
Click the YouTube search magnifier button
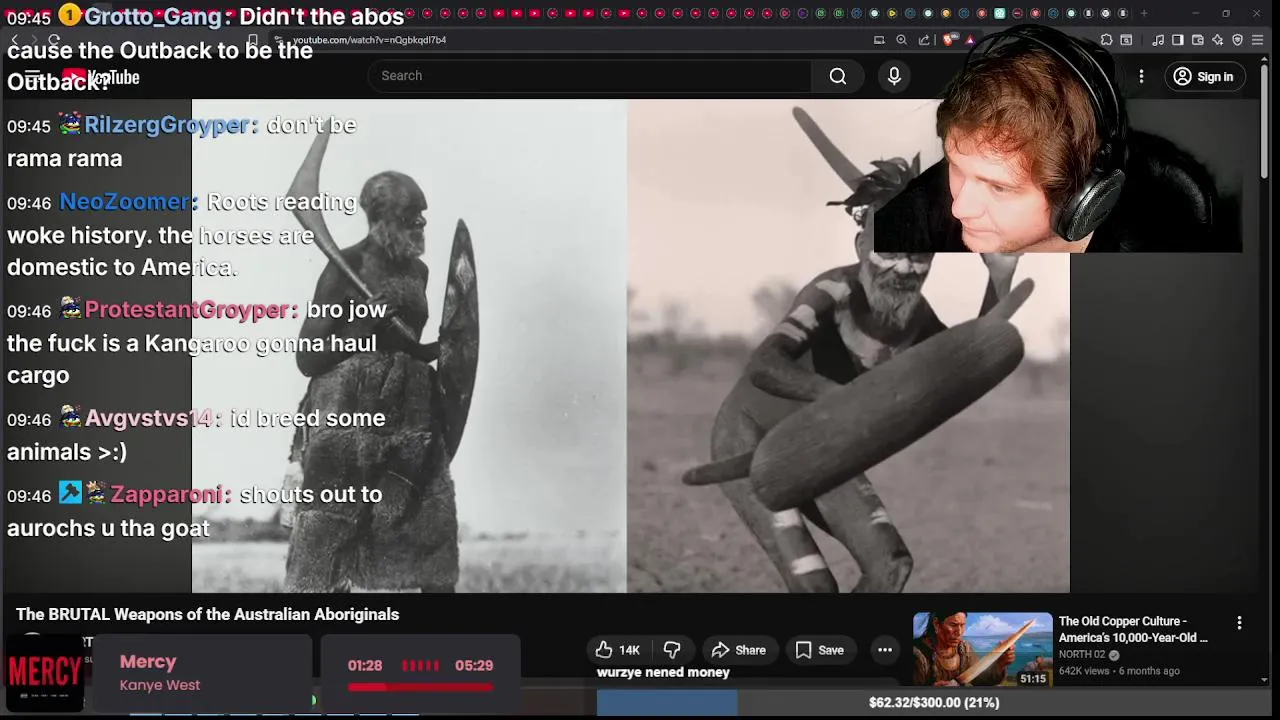click(x=838, y=76)
